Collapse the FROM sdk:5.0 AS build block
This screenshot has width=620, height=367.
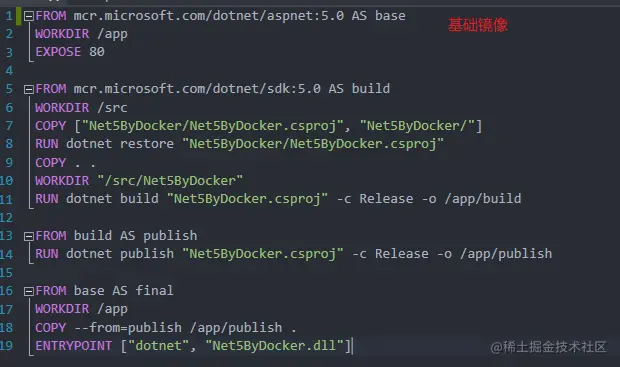[x=28, y=89]
